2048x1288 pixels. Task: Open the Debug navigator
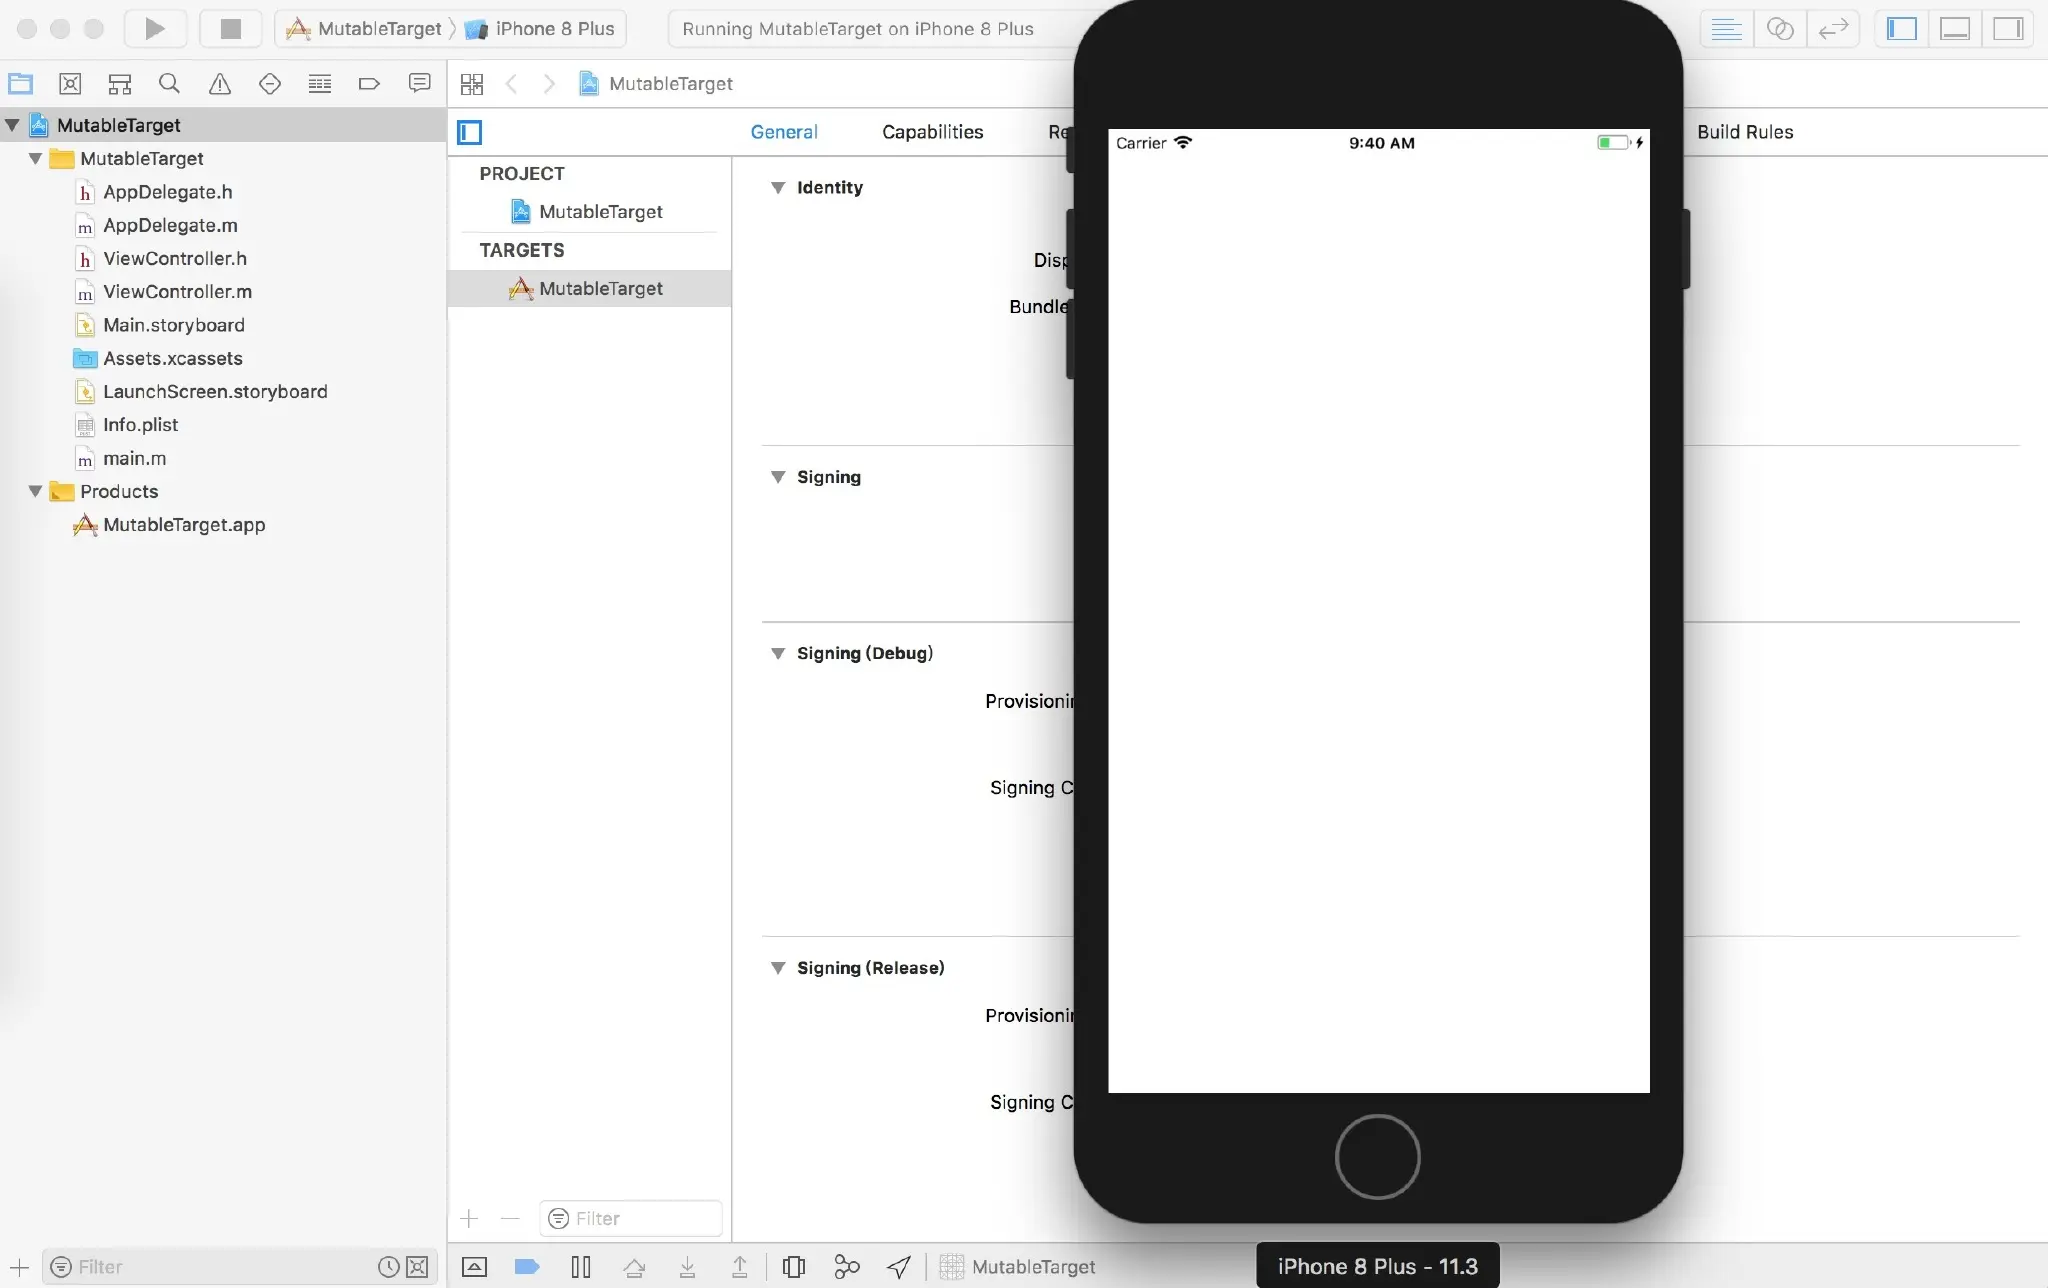pos(320,84)
